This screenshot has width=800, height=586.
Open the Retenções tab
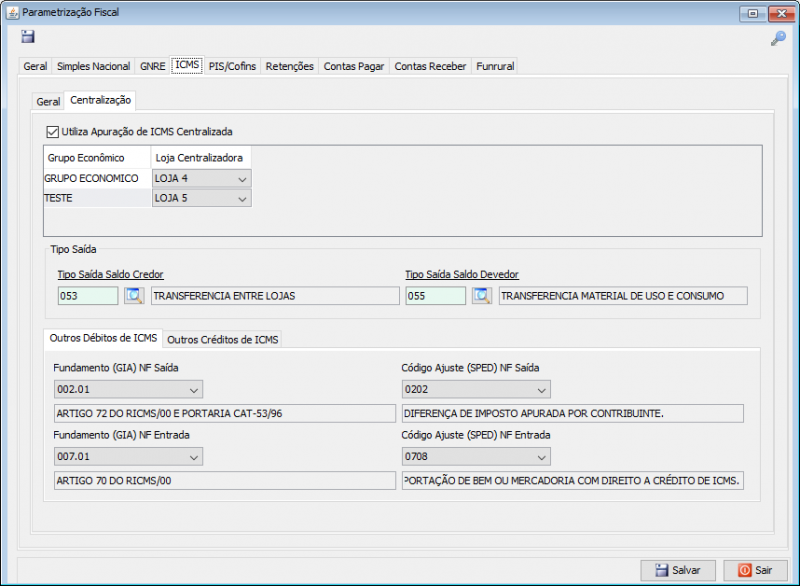(x=289, y=66)
